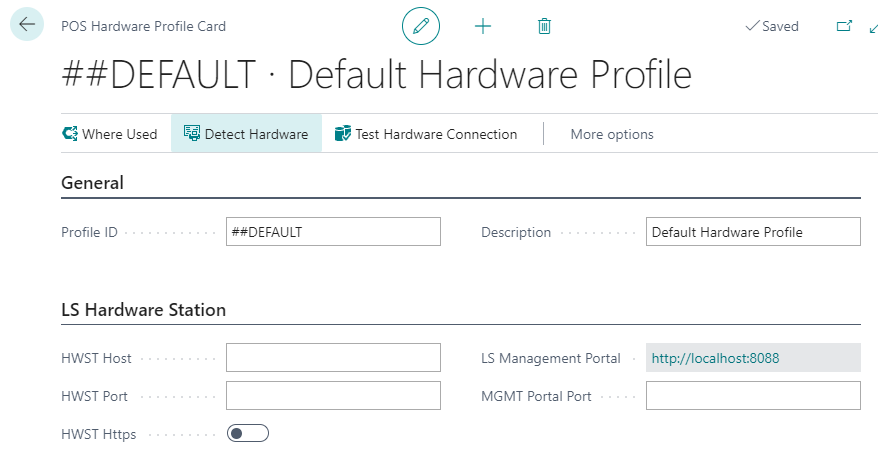Click the Detect Hardware icon
The image size is (878, 462).
191,134
